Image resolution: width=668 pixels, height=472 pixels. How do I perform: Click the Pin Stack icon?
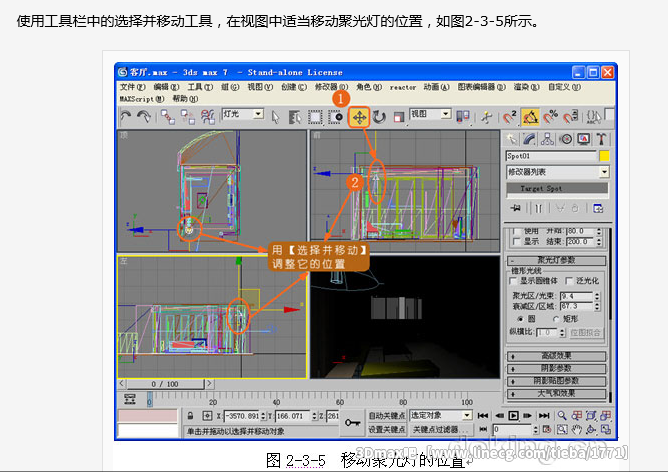point(515,208)
